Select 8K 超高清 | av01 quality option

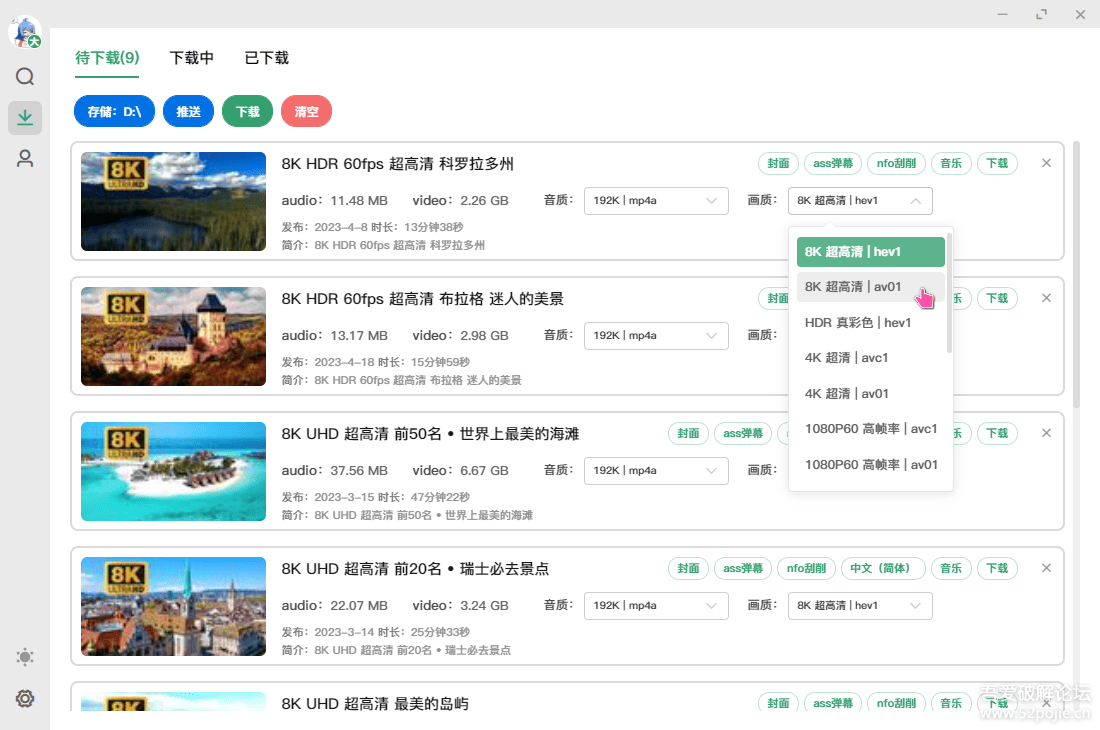tap(871, 287)
